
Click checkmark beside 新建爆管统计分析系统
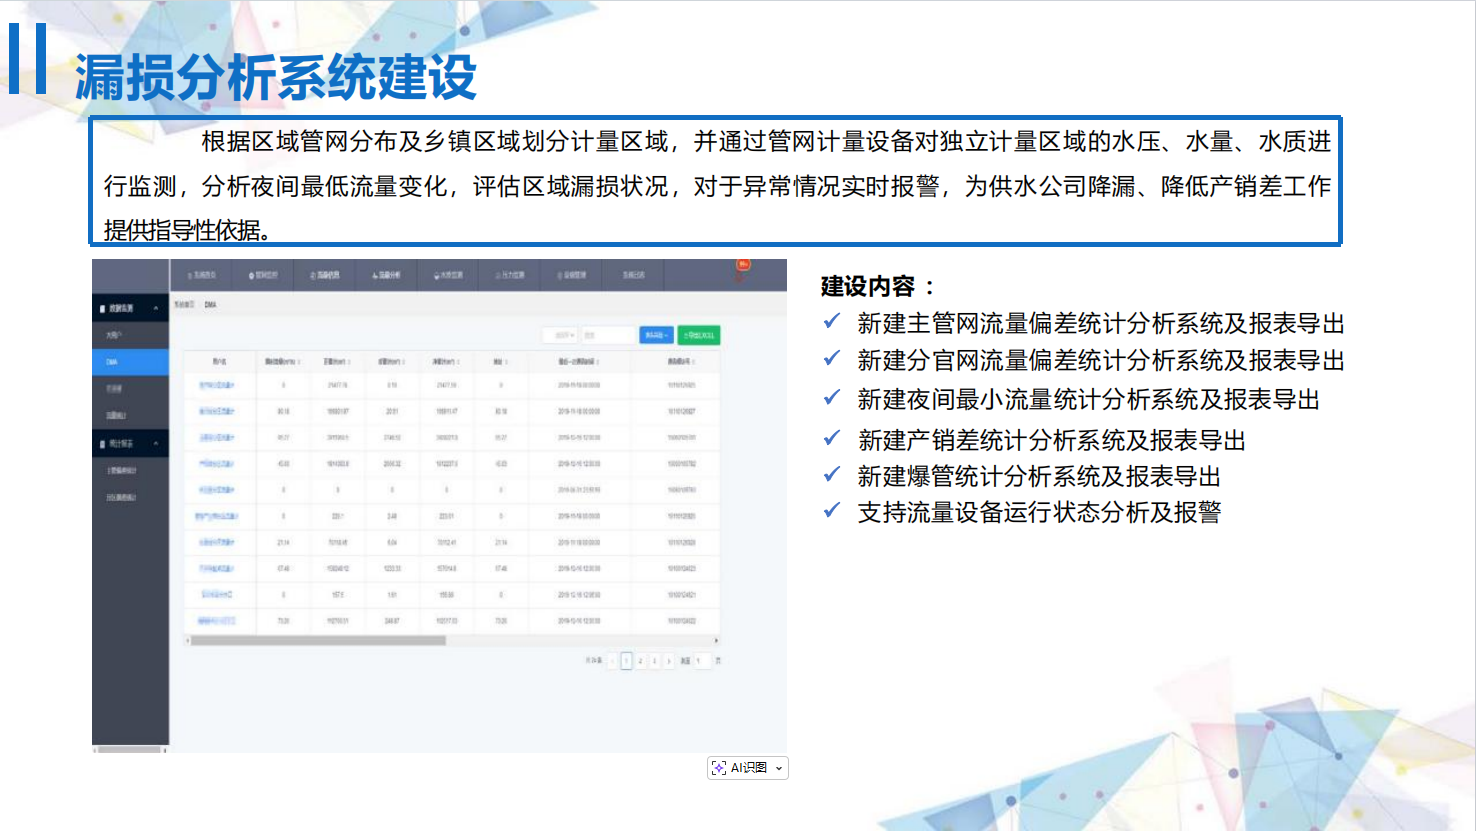pyautogui.click(x=831, y=475)
